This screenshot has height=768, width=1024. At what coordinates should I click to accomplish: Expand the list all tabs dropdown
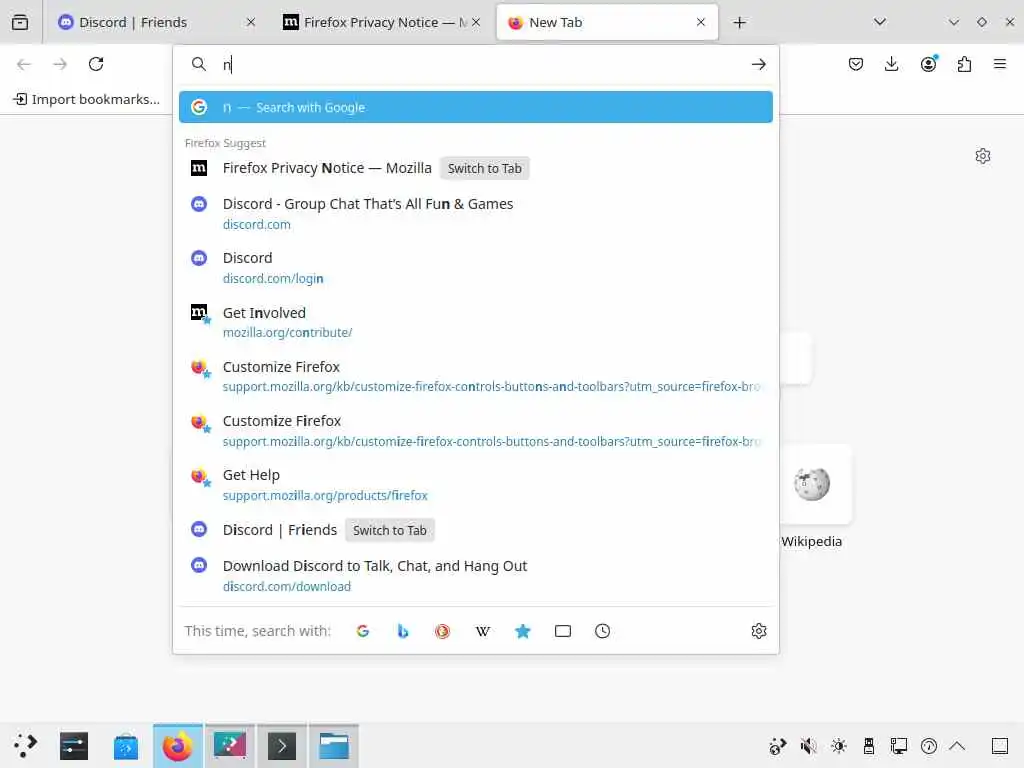tap(880, 22)
